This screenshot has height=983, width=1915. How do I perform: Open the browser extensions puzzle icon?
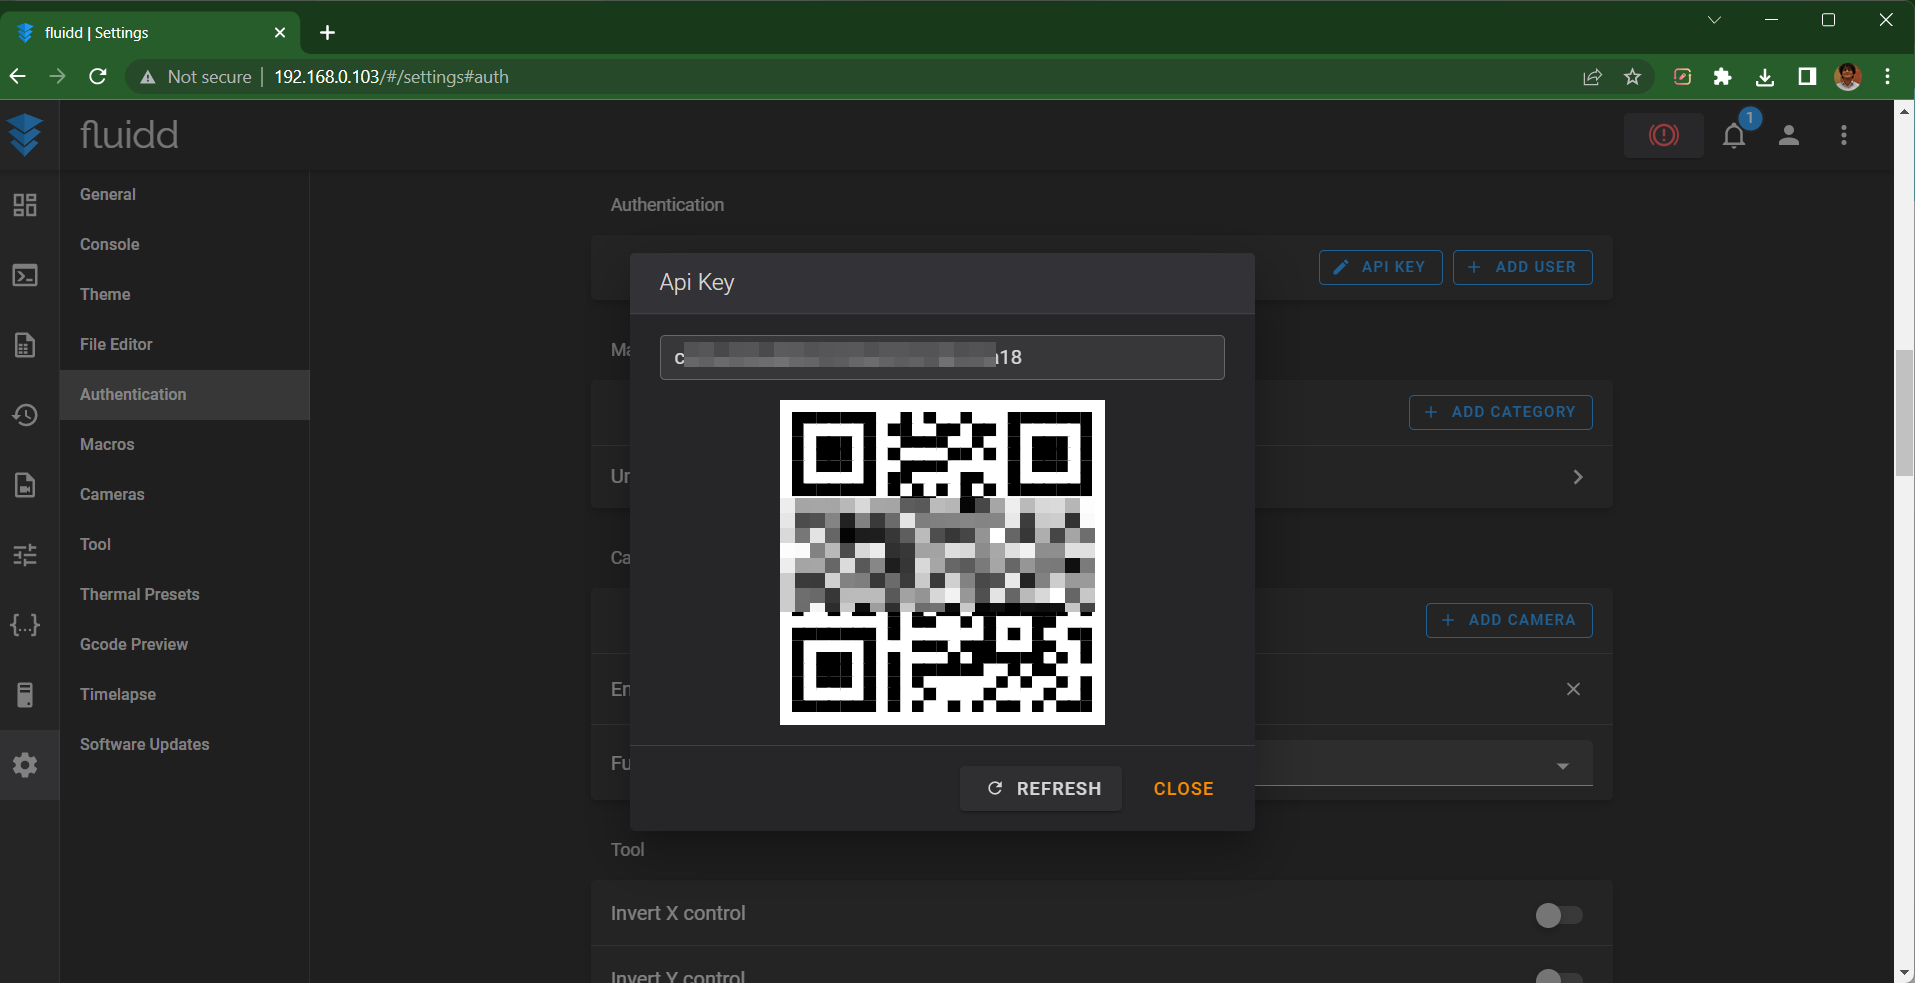[x=1722, y=77]
